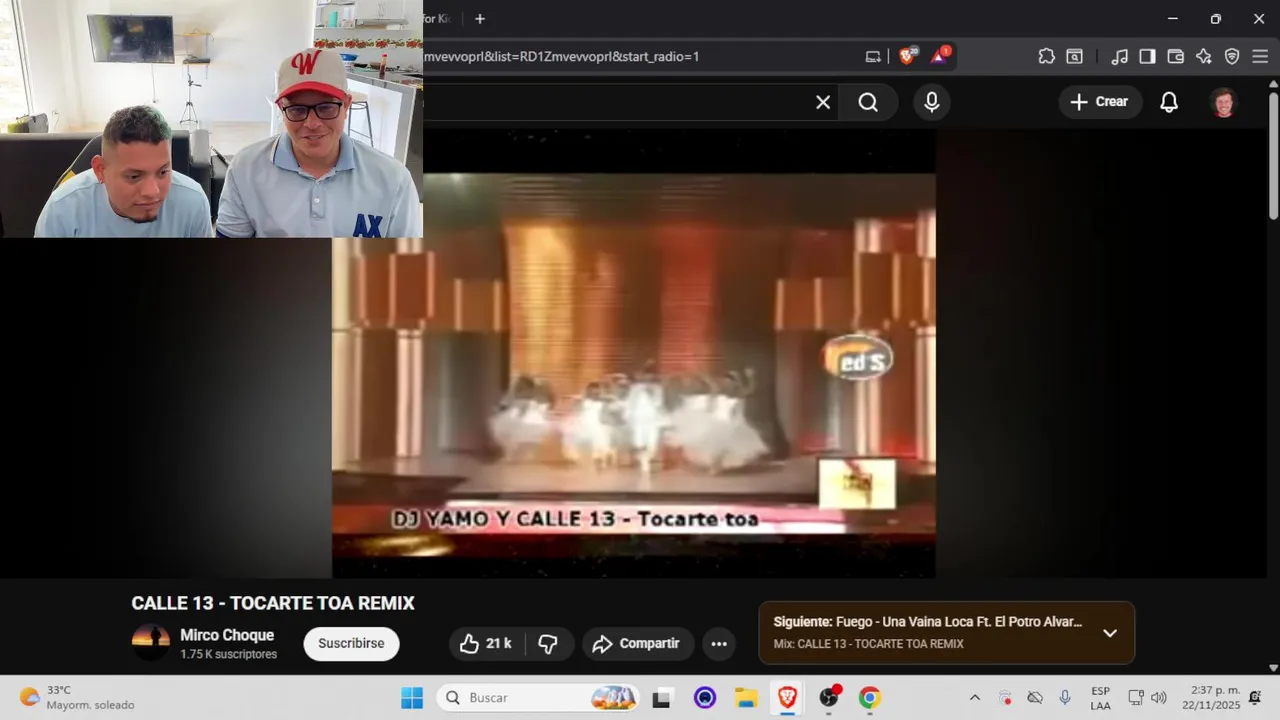This screenshot has width=1280, height=720.
Task: Open Task View on the taskbar
Action: point(661,698)
